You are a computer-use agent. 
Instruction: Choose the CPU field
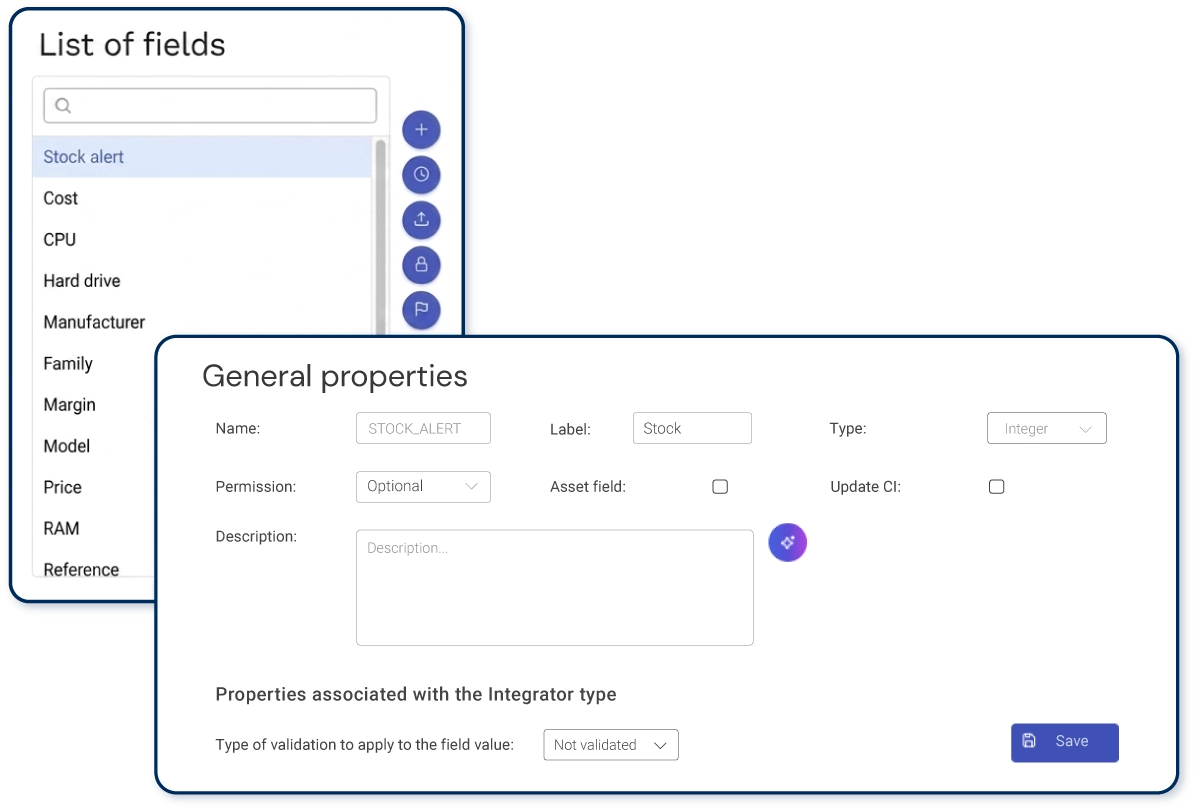(x=202, y=240)
